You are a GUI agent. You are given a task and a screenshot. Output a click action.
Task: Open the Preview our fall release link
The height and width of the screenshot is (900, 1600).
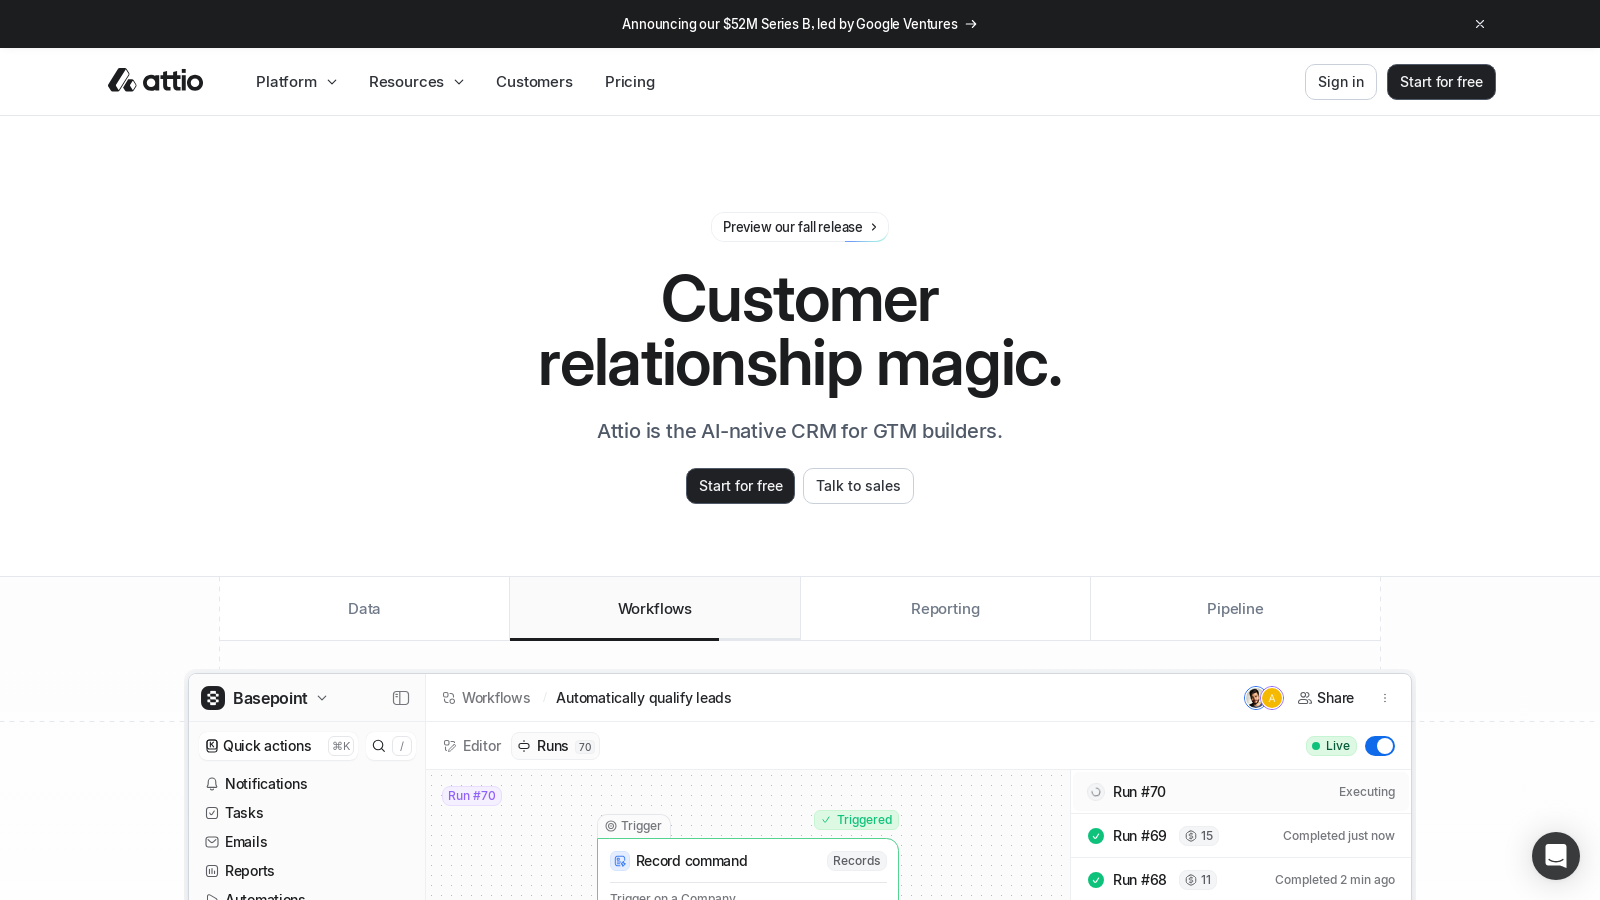(x=799, y=227)
